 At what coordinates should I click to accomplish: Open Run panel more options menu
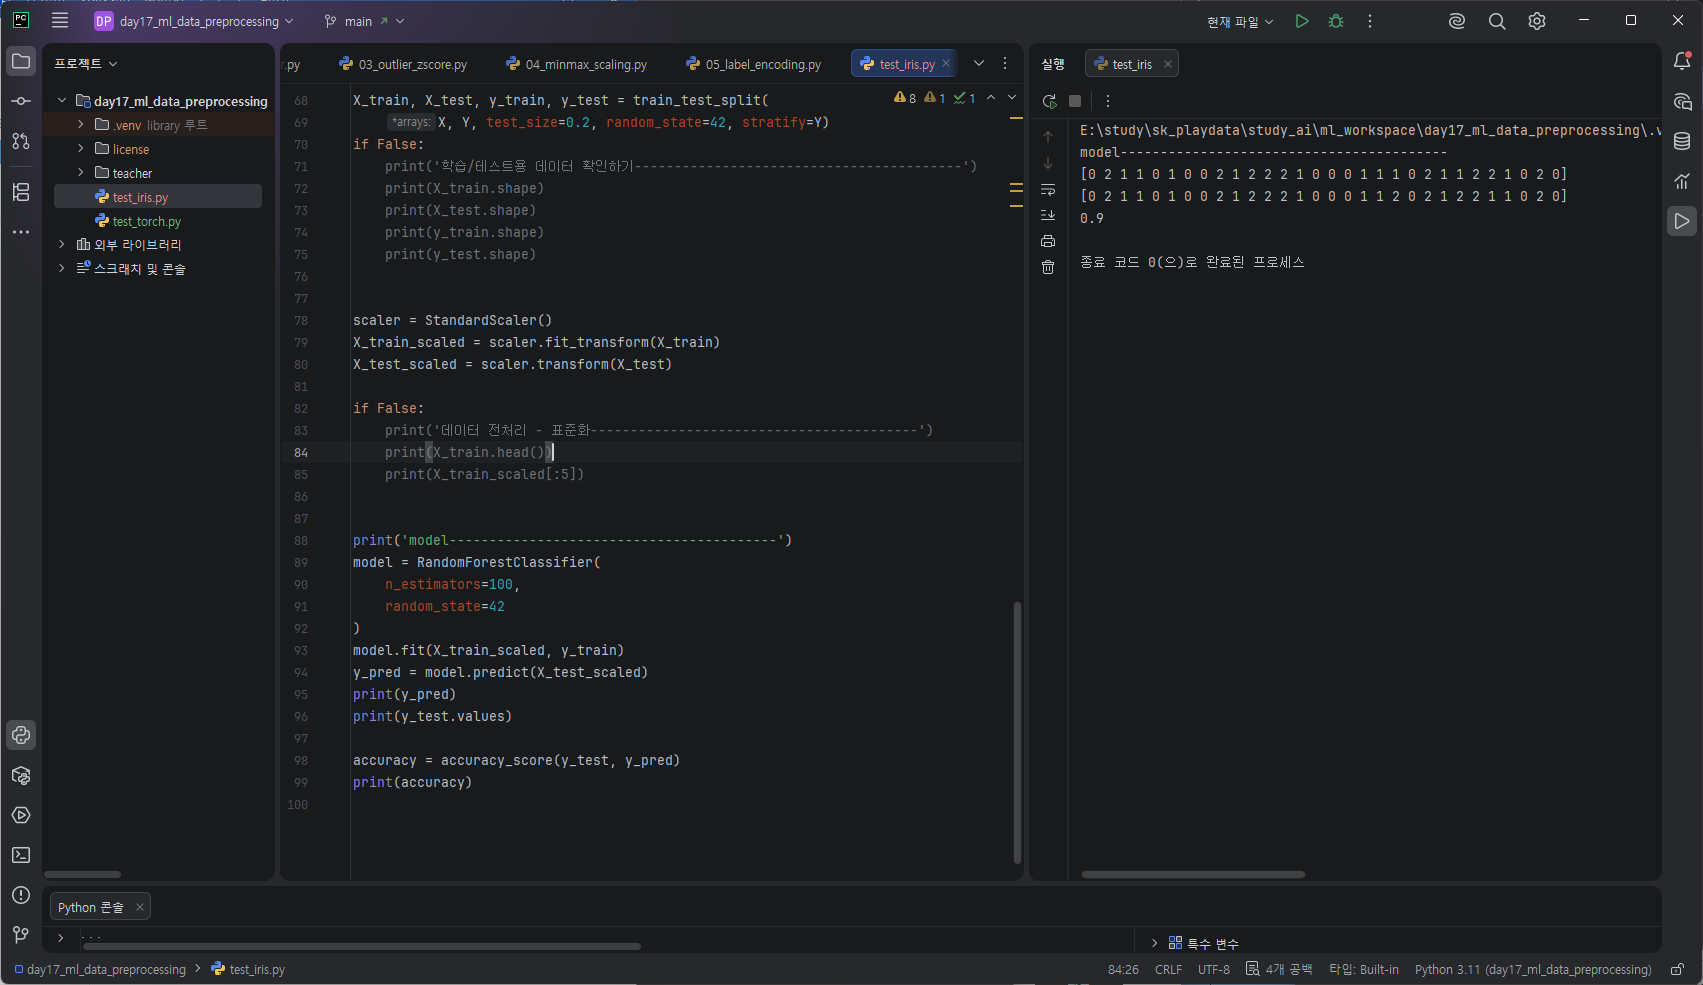(1107, 101)
